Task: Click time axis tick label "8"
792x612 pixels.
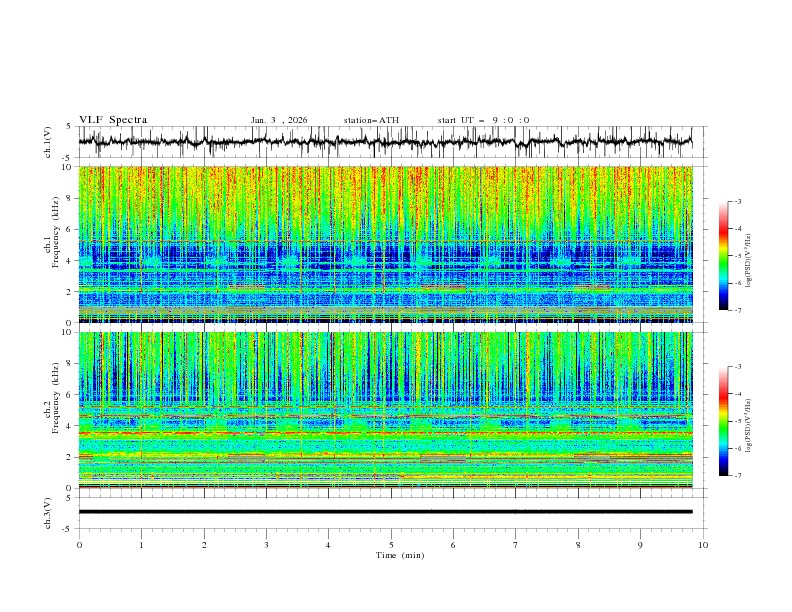Action: (578, 545)
